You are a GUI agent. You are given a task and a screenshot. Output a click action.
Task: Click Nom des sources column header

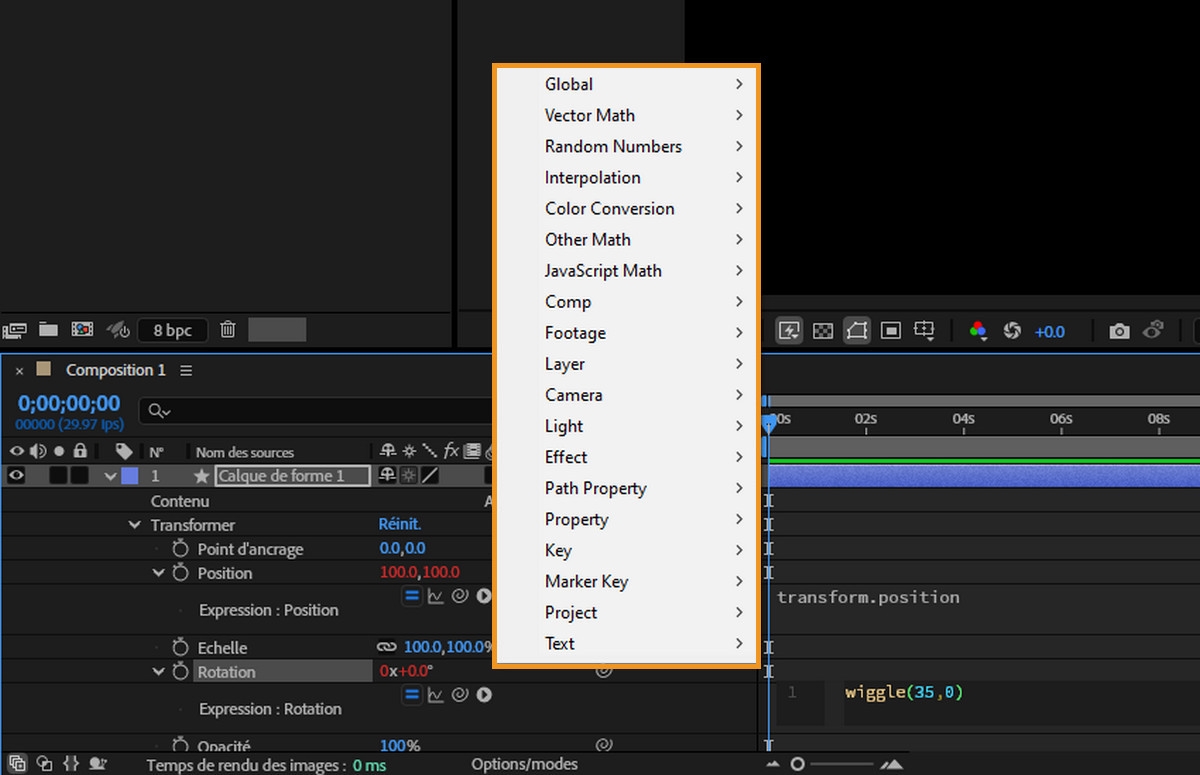245,452
